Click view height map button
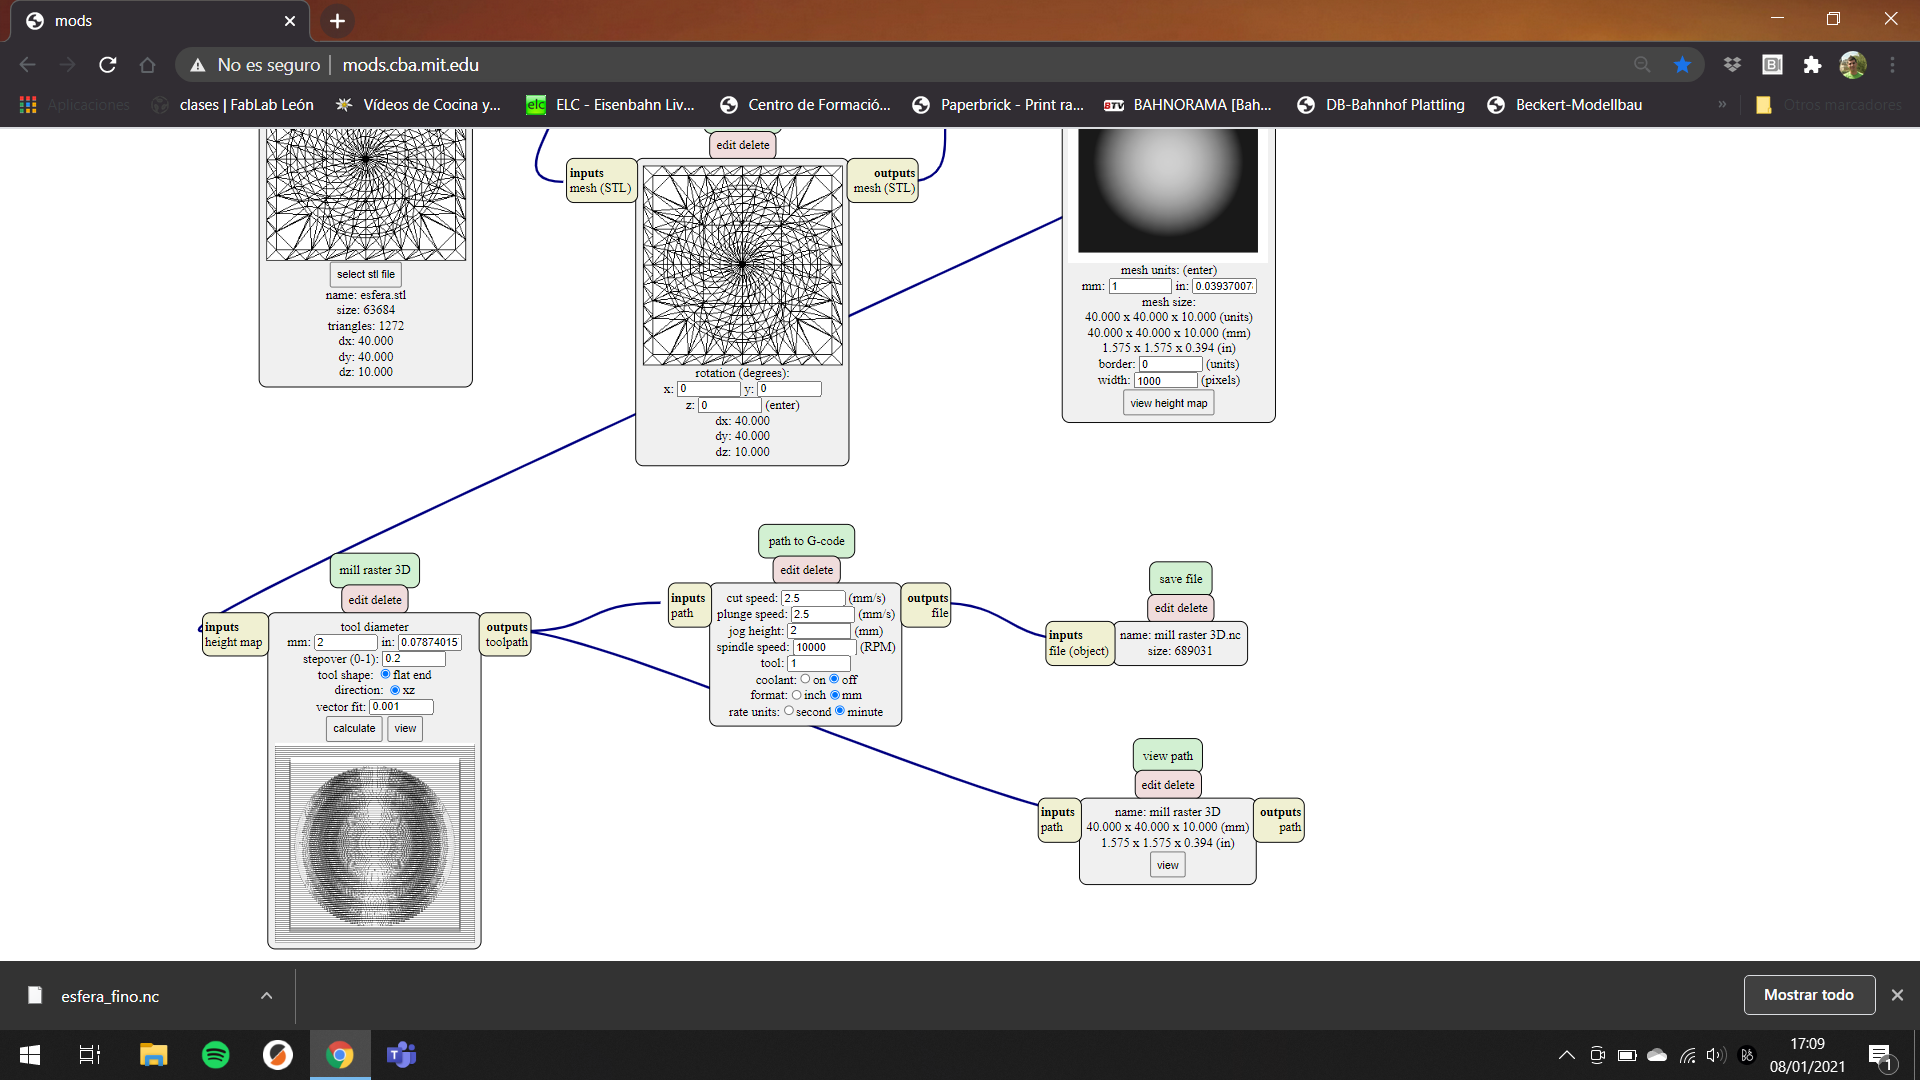Screen dimensions: 1920x1080 coord(1168,403)
